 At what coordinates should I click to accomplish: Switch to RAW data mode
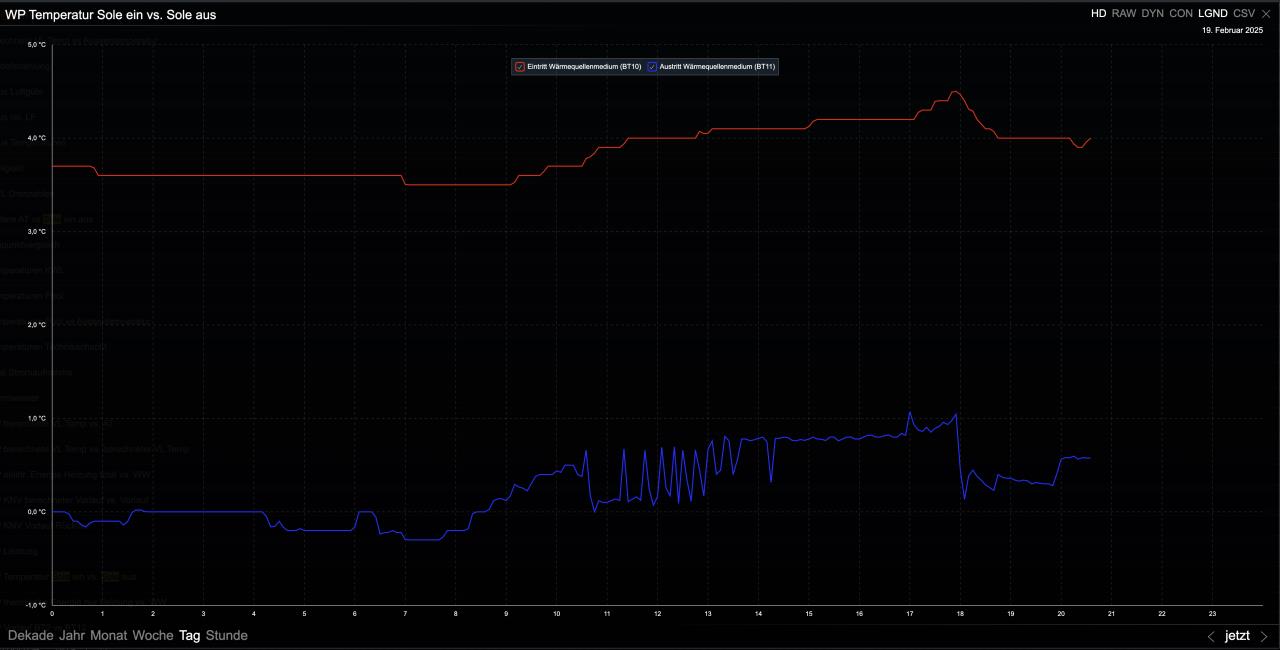click(1124, 14)
